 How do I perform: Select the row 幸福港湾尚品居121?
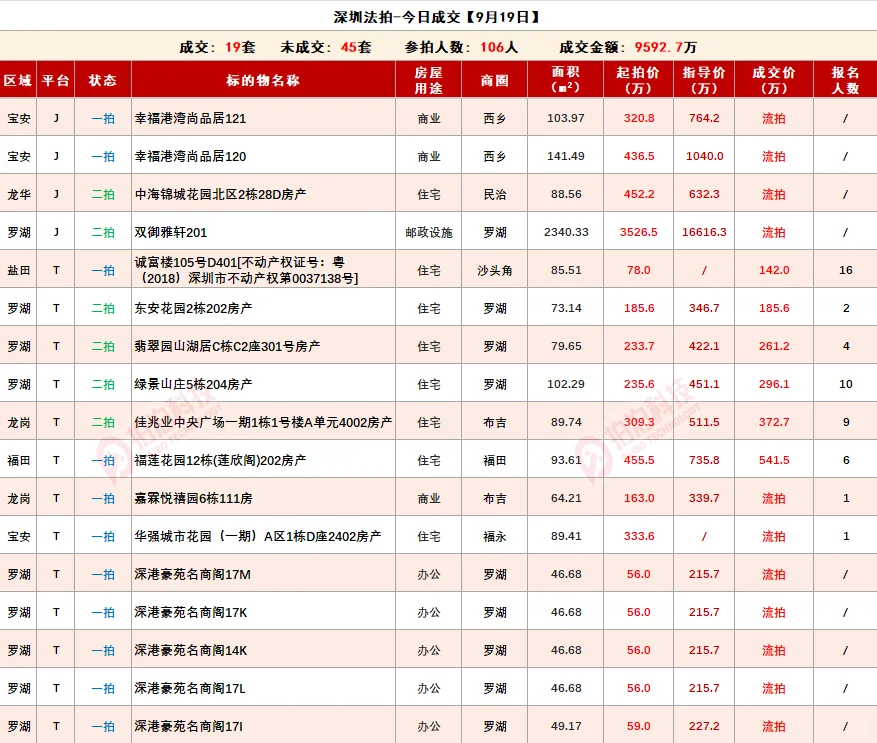coord(438,118)
